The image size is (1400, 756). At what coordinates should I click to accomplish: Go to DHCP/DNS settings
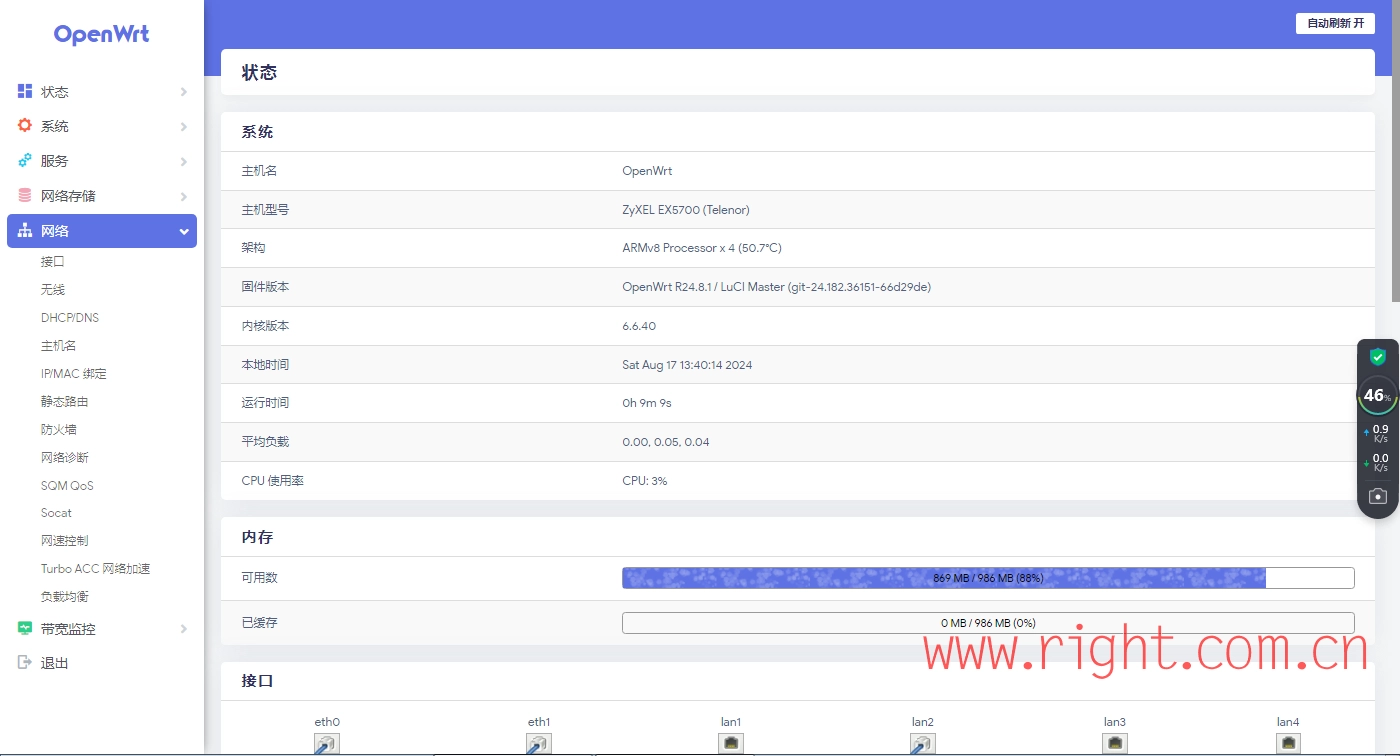(x=70, y=318)
